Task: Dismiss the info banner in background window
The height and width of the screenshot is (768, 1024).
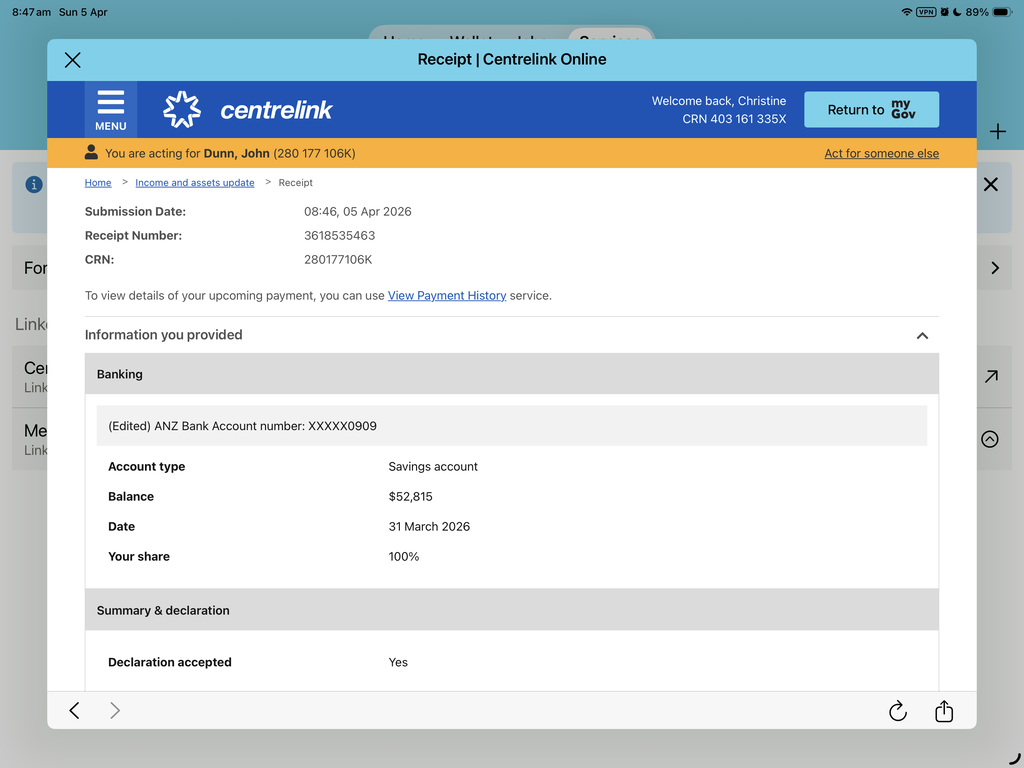Action: 991,185
